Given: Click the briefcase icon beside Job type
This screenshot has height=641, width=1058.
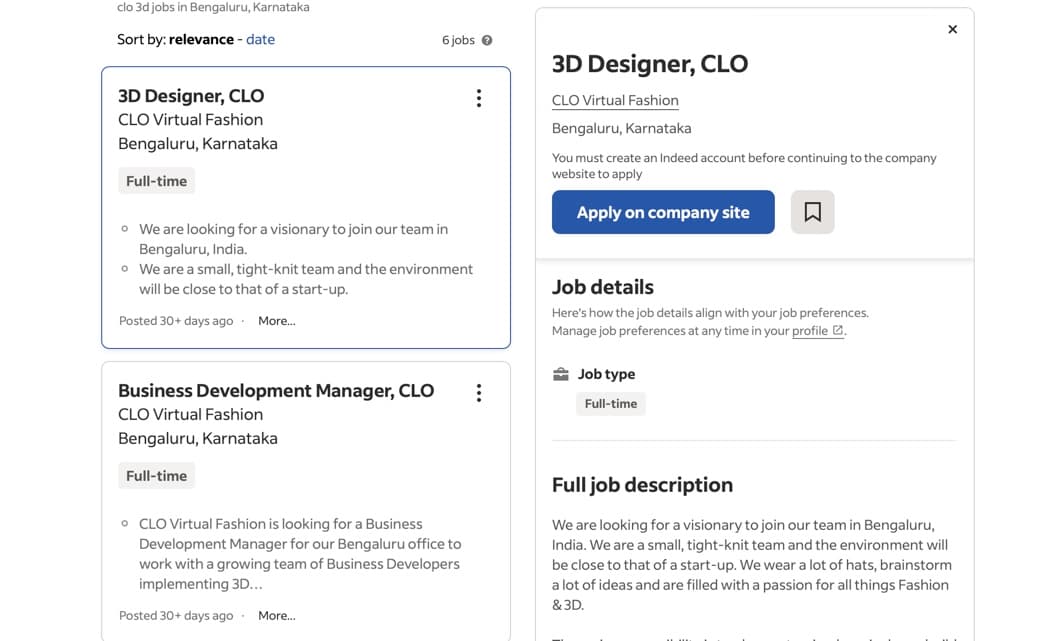Looking at the screenshot, I should (561, 373).
